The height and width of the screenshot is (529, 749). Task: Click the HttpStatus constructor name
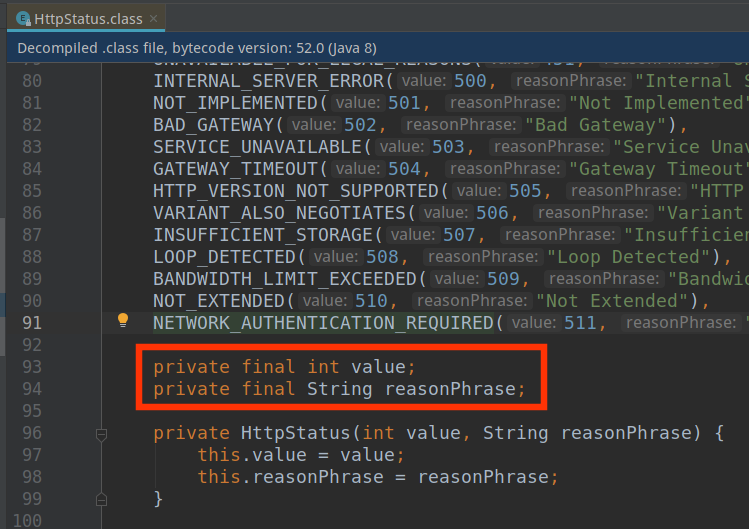(x=297, y=433)
